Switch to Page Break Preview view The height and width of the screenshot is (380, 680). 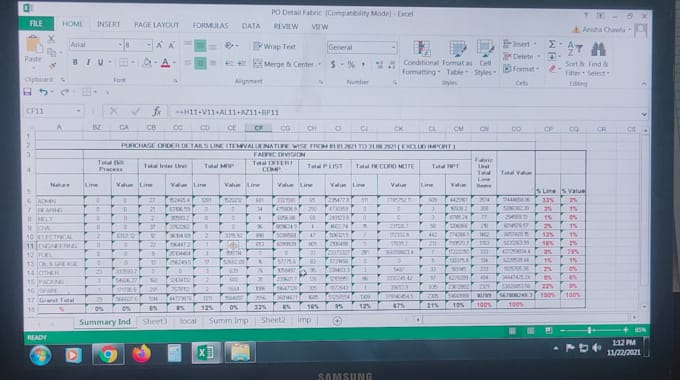point(549,331)
